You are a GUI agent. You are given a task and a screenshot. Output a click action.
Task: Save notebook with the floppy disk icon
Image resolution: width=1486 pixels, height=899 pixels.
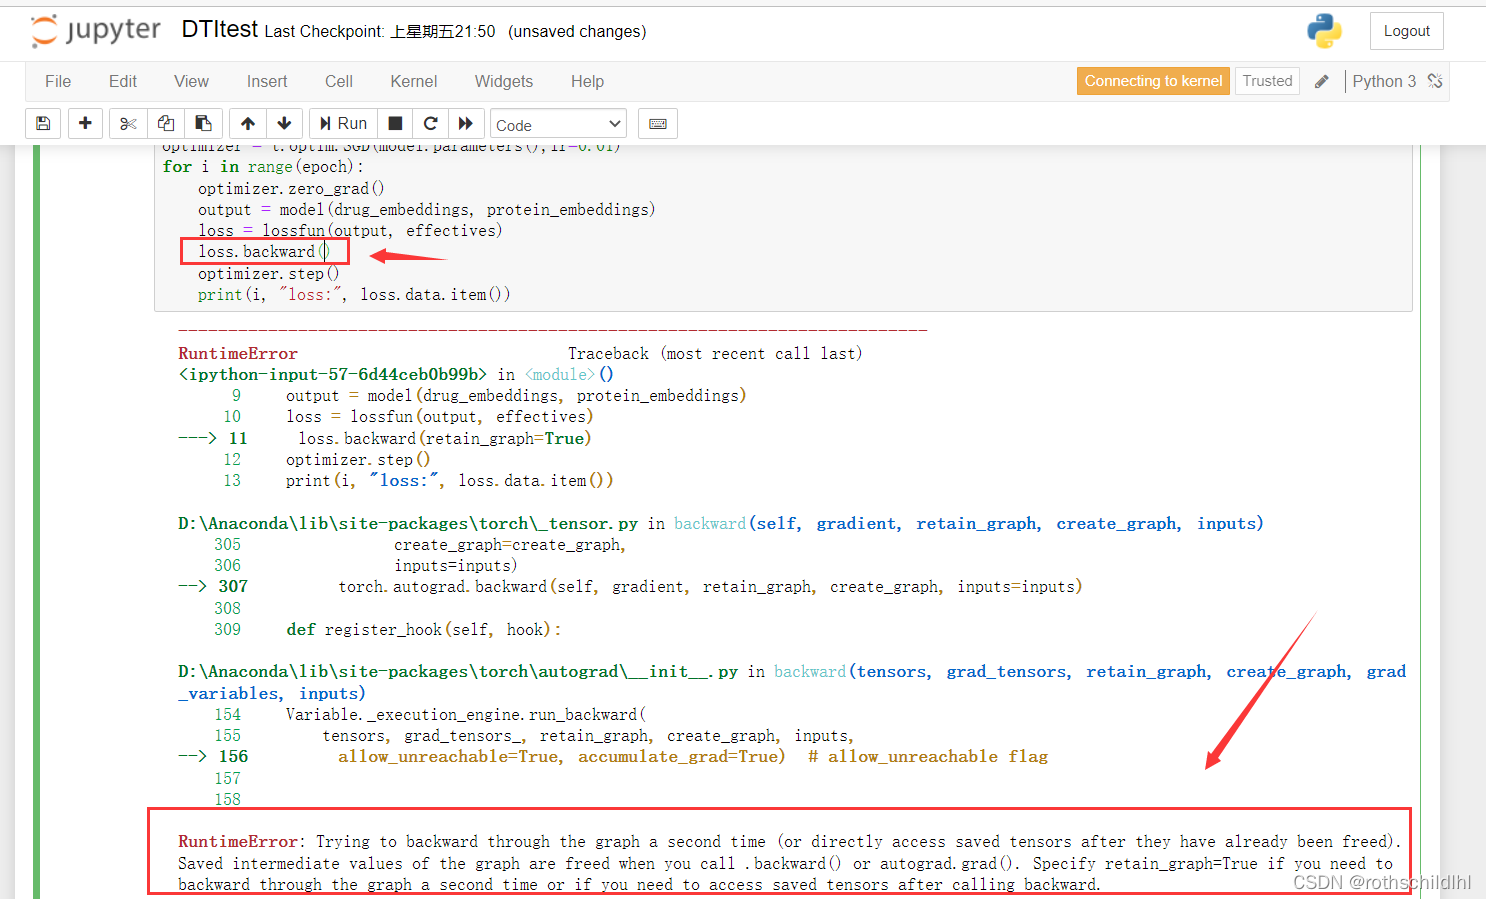point(43,123)
